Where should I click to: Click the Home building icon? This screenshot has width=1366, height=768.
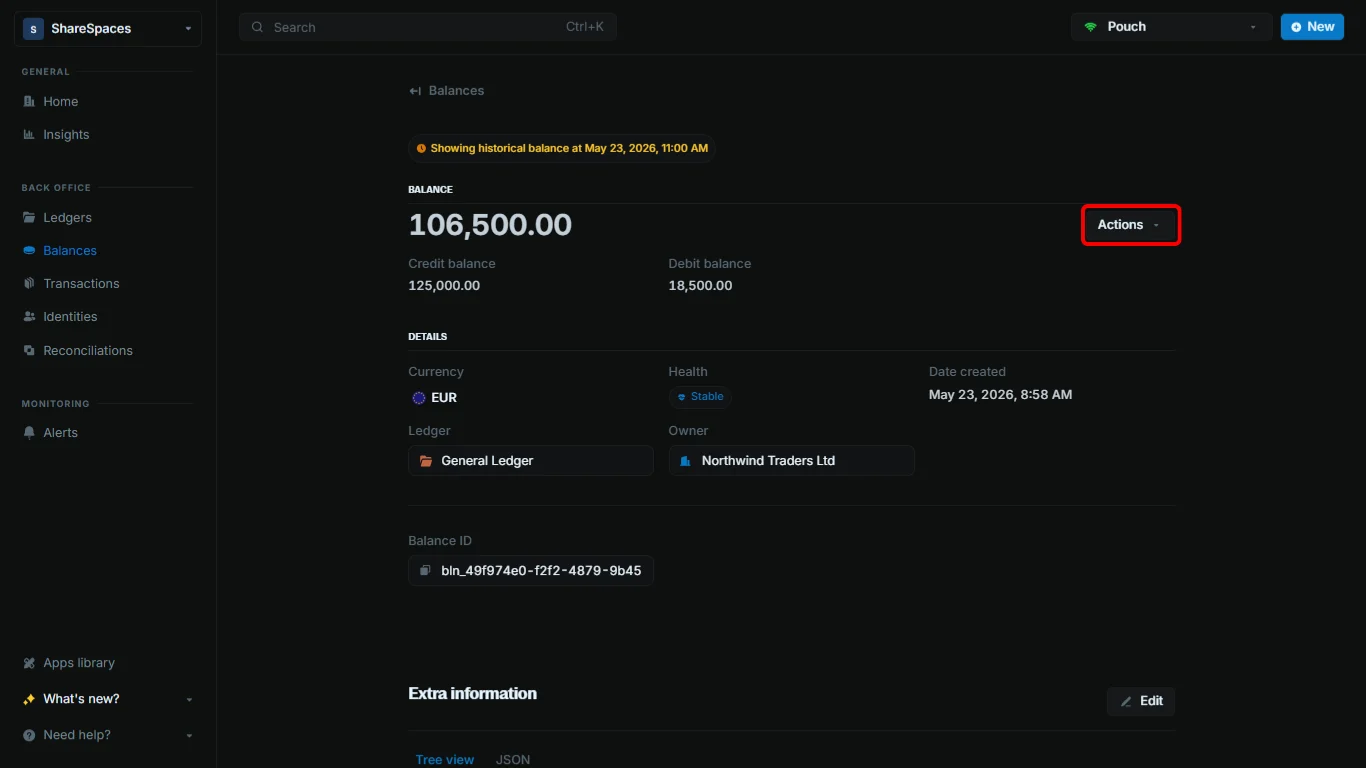pyautogui.click(x=29, y=101)
